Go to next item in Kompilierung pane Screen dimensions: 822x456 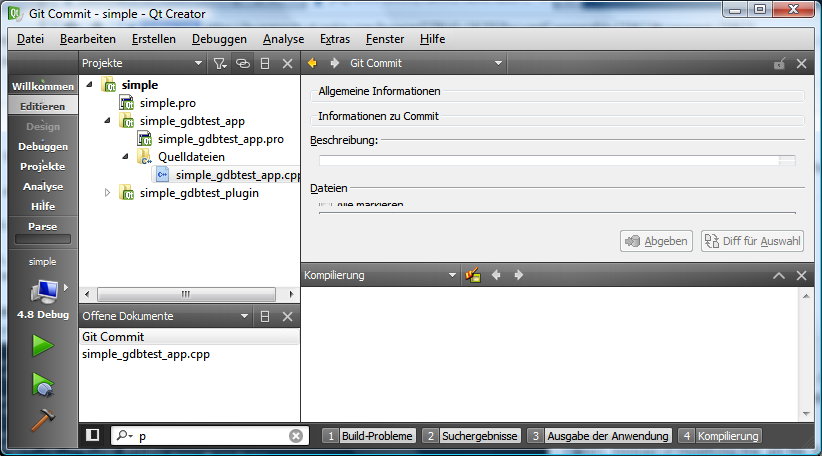tap(518, 275)
